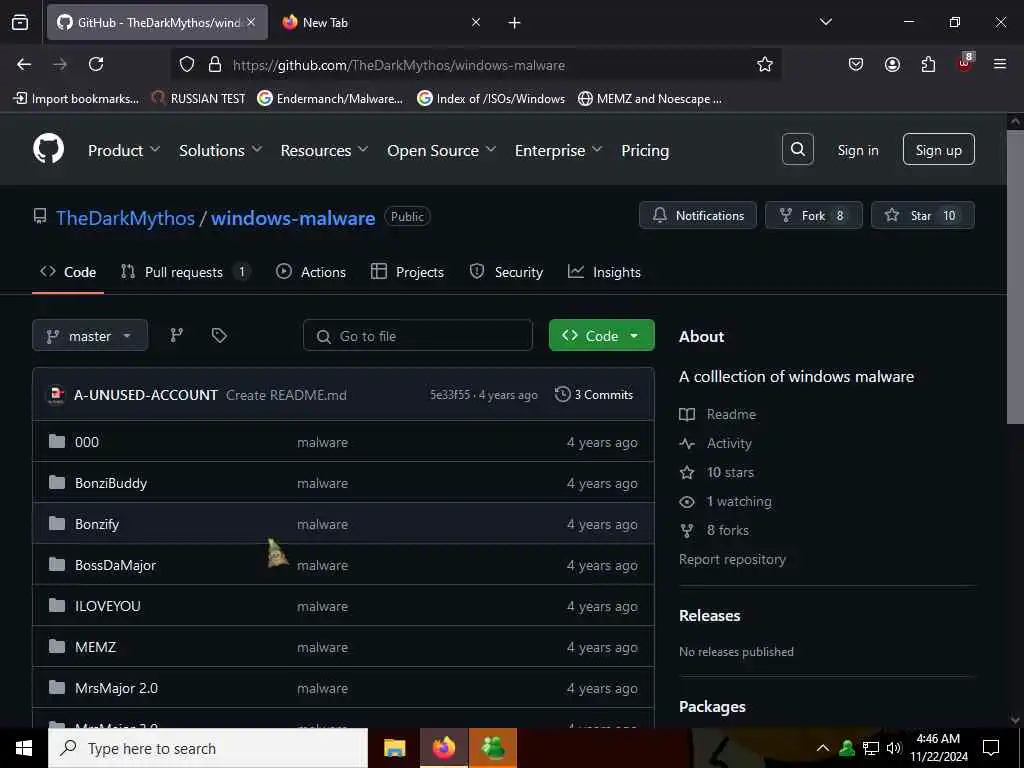1024x768 pixels.
Task: Click the A-UNUSED-ACCOUNT avatar
Action: coord(56,394)
